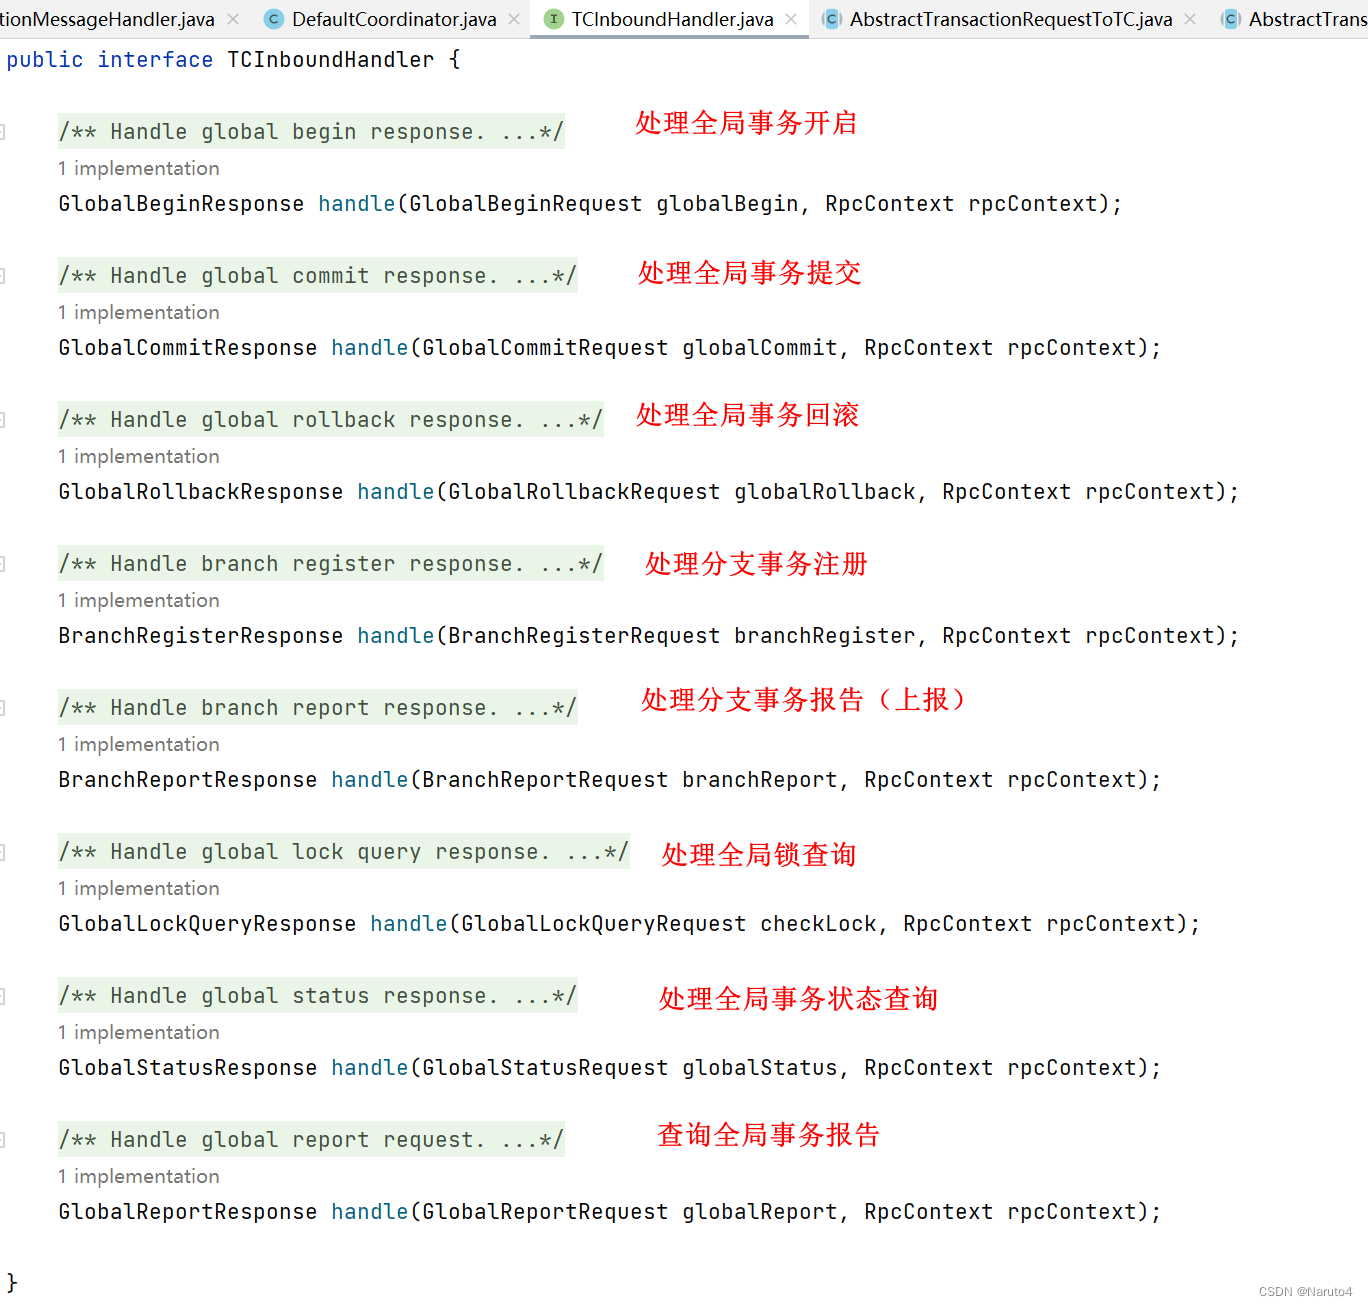Expand the 'Handle branch report response' doc comment
1368x1306 pixels.
pos(317,708)
